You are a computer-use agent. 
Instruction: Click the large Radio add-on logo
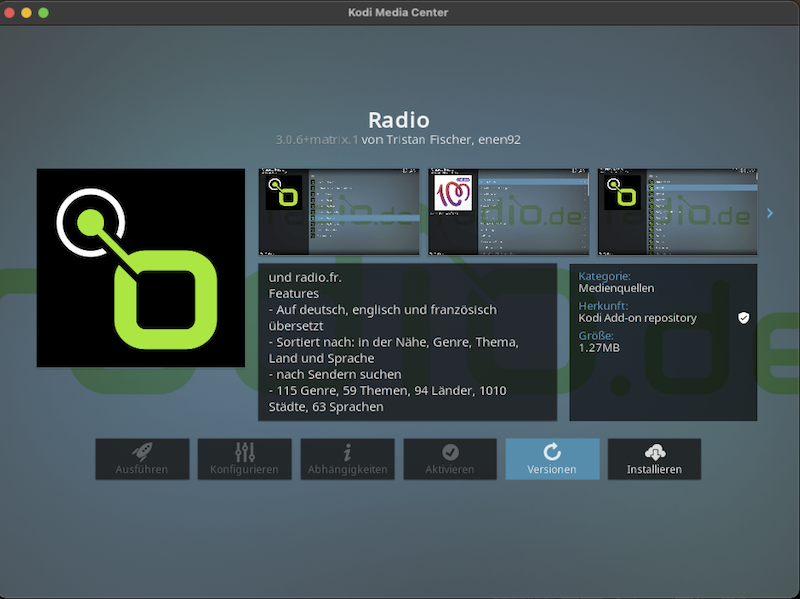141,268
